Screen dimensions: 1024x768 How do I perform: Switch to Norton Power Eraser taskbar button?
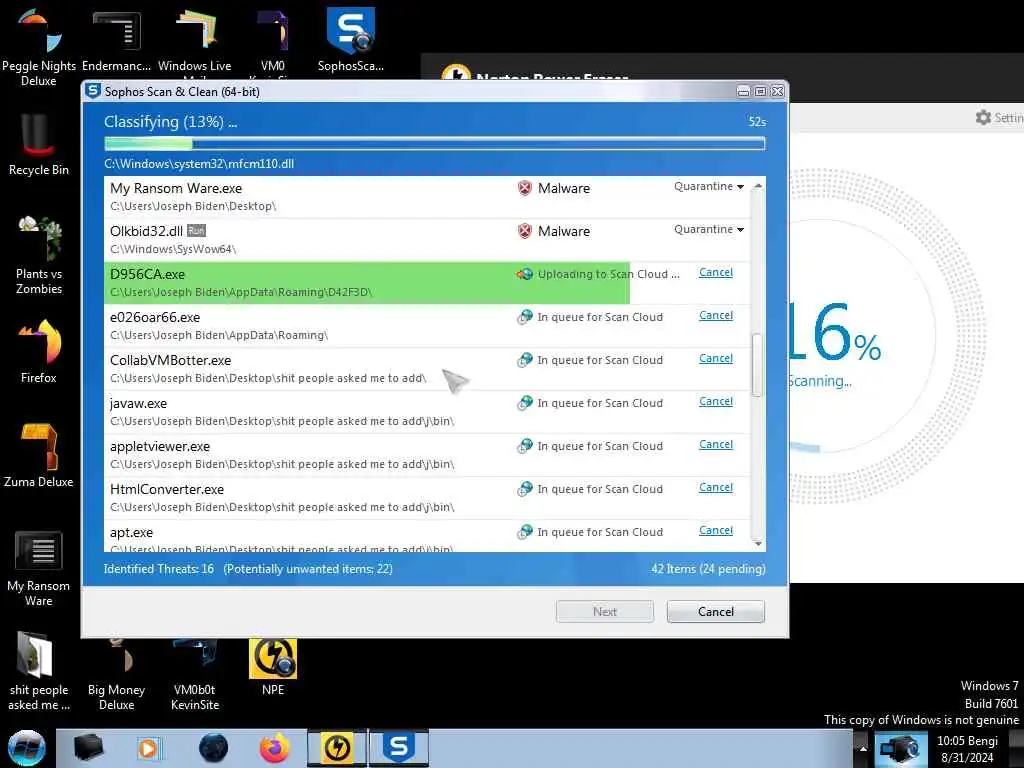tap(337, 748)
